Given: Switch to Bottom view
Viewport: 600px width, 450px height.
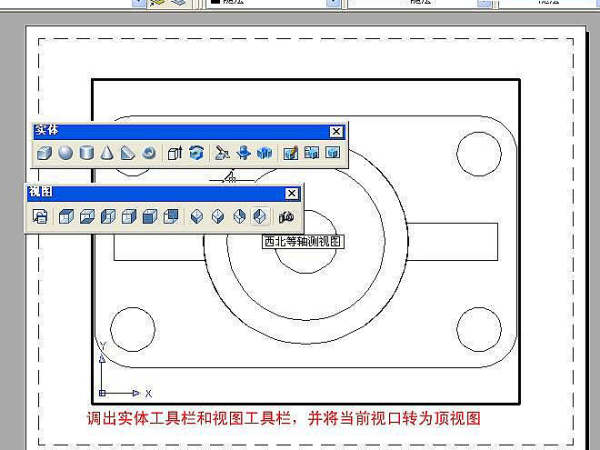Looking at the screenshot, I should pos(87,217).
